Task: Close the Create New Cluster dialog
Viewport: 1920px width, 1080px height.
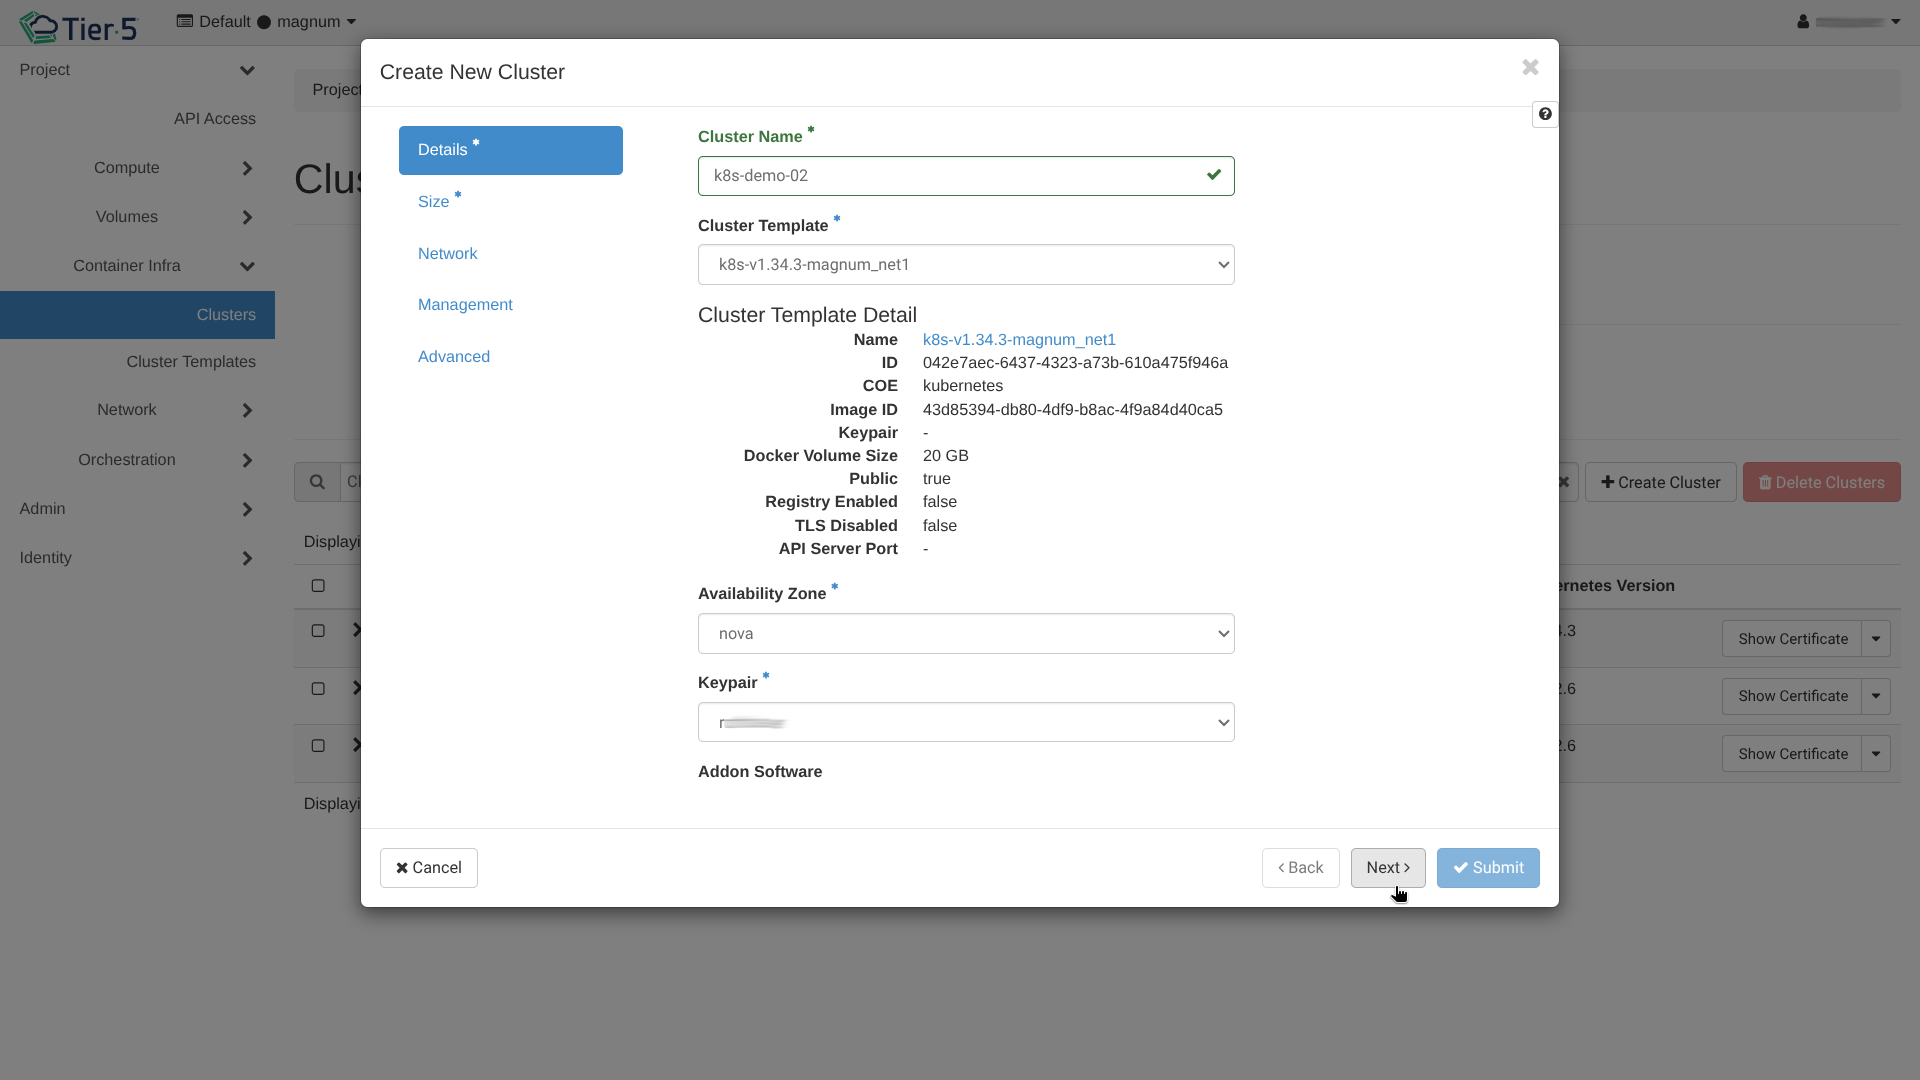Action: click(x=1530, y=67)
